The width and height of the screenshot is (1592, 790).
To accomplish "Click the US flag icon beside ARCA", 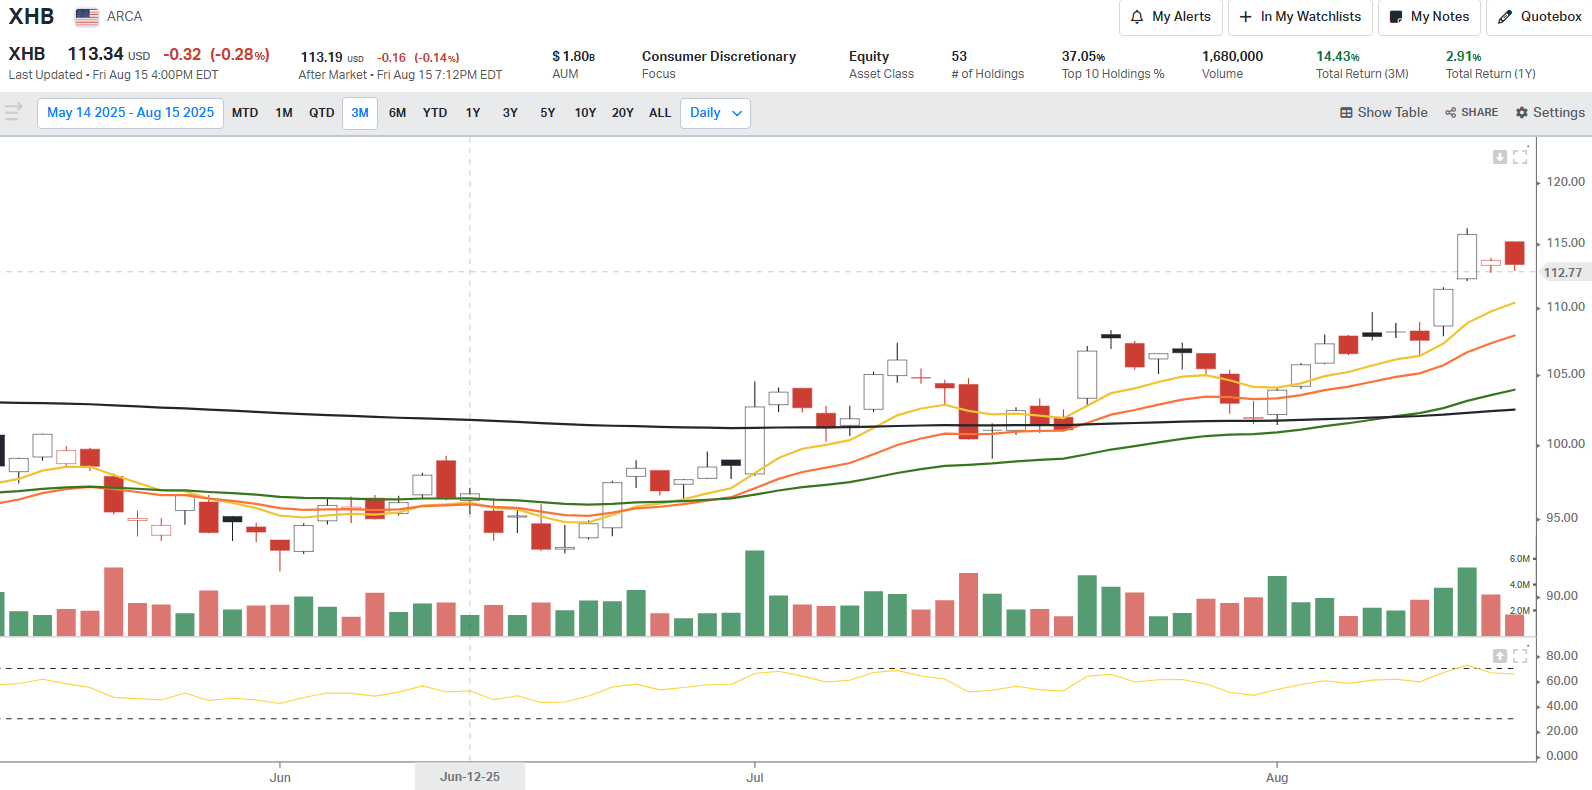I will tap(87, 17).
